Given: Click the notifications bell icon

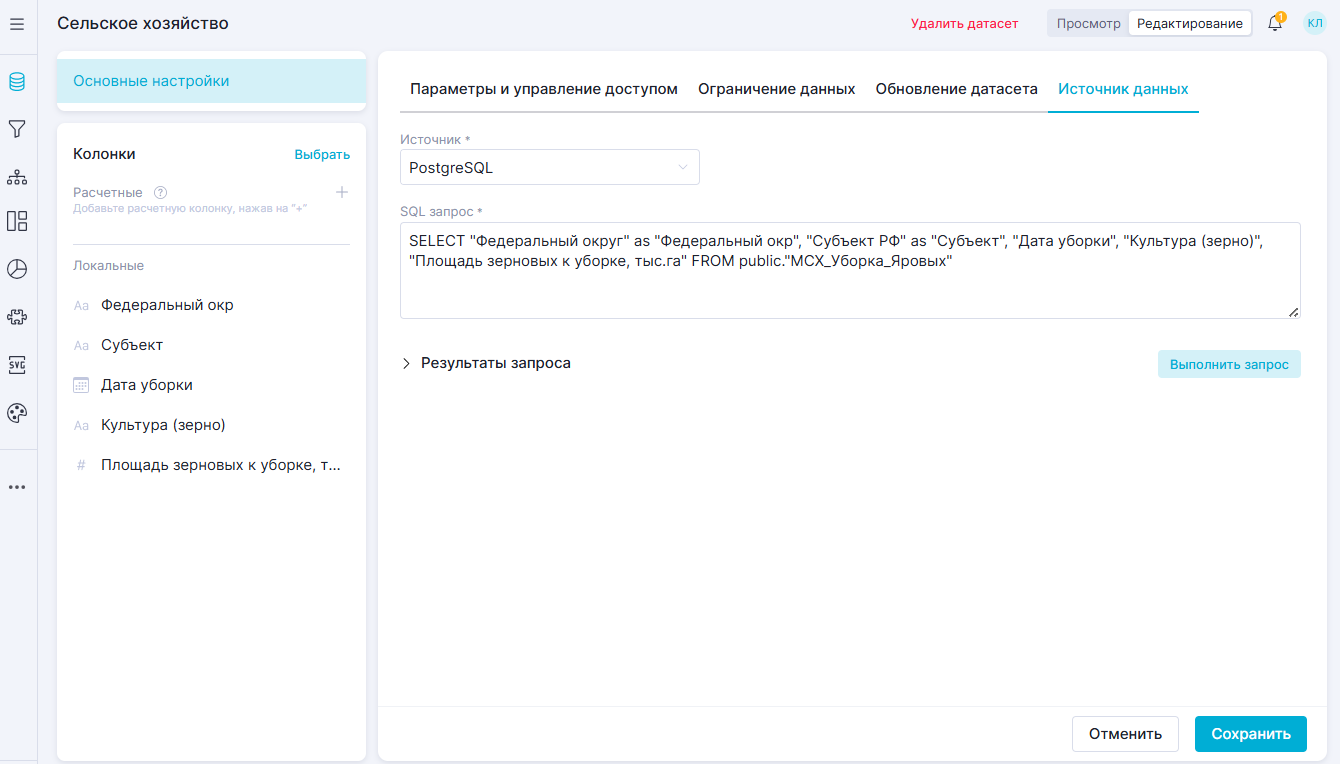Looking at the screenshot, I should (x=1275, y=23).
